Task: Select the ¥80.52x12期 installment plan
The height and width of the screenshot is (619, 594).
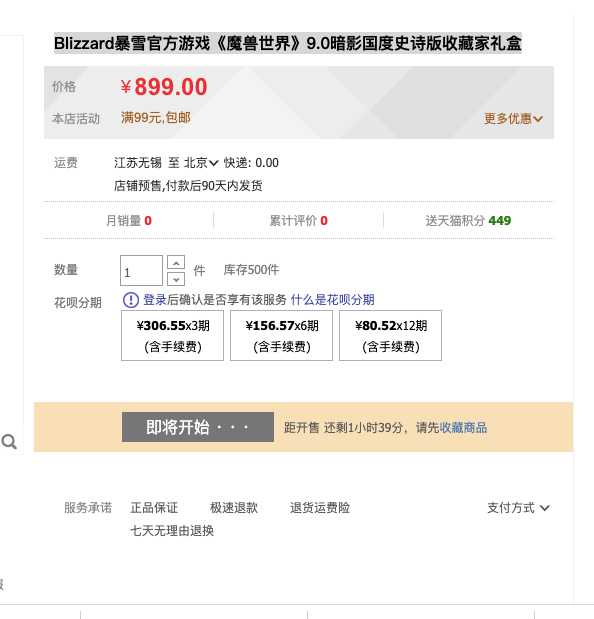Action: (390, 336)
